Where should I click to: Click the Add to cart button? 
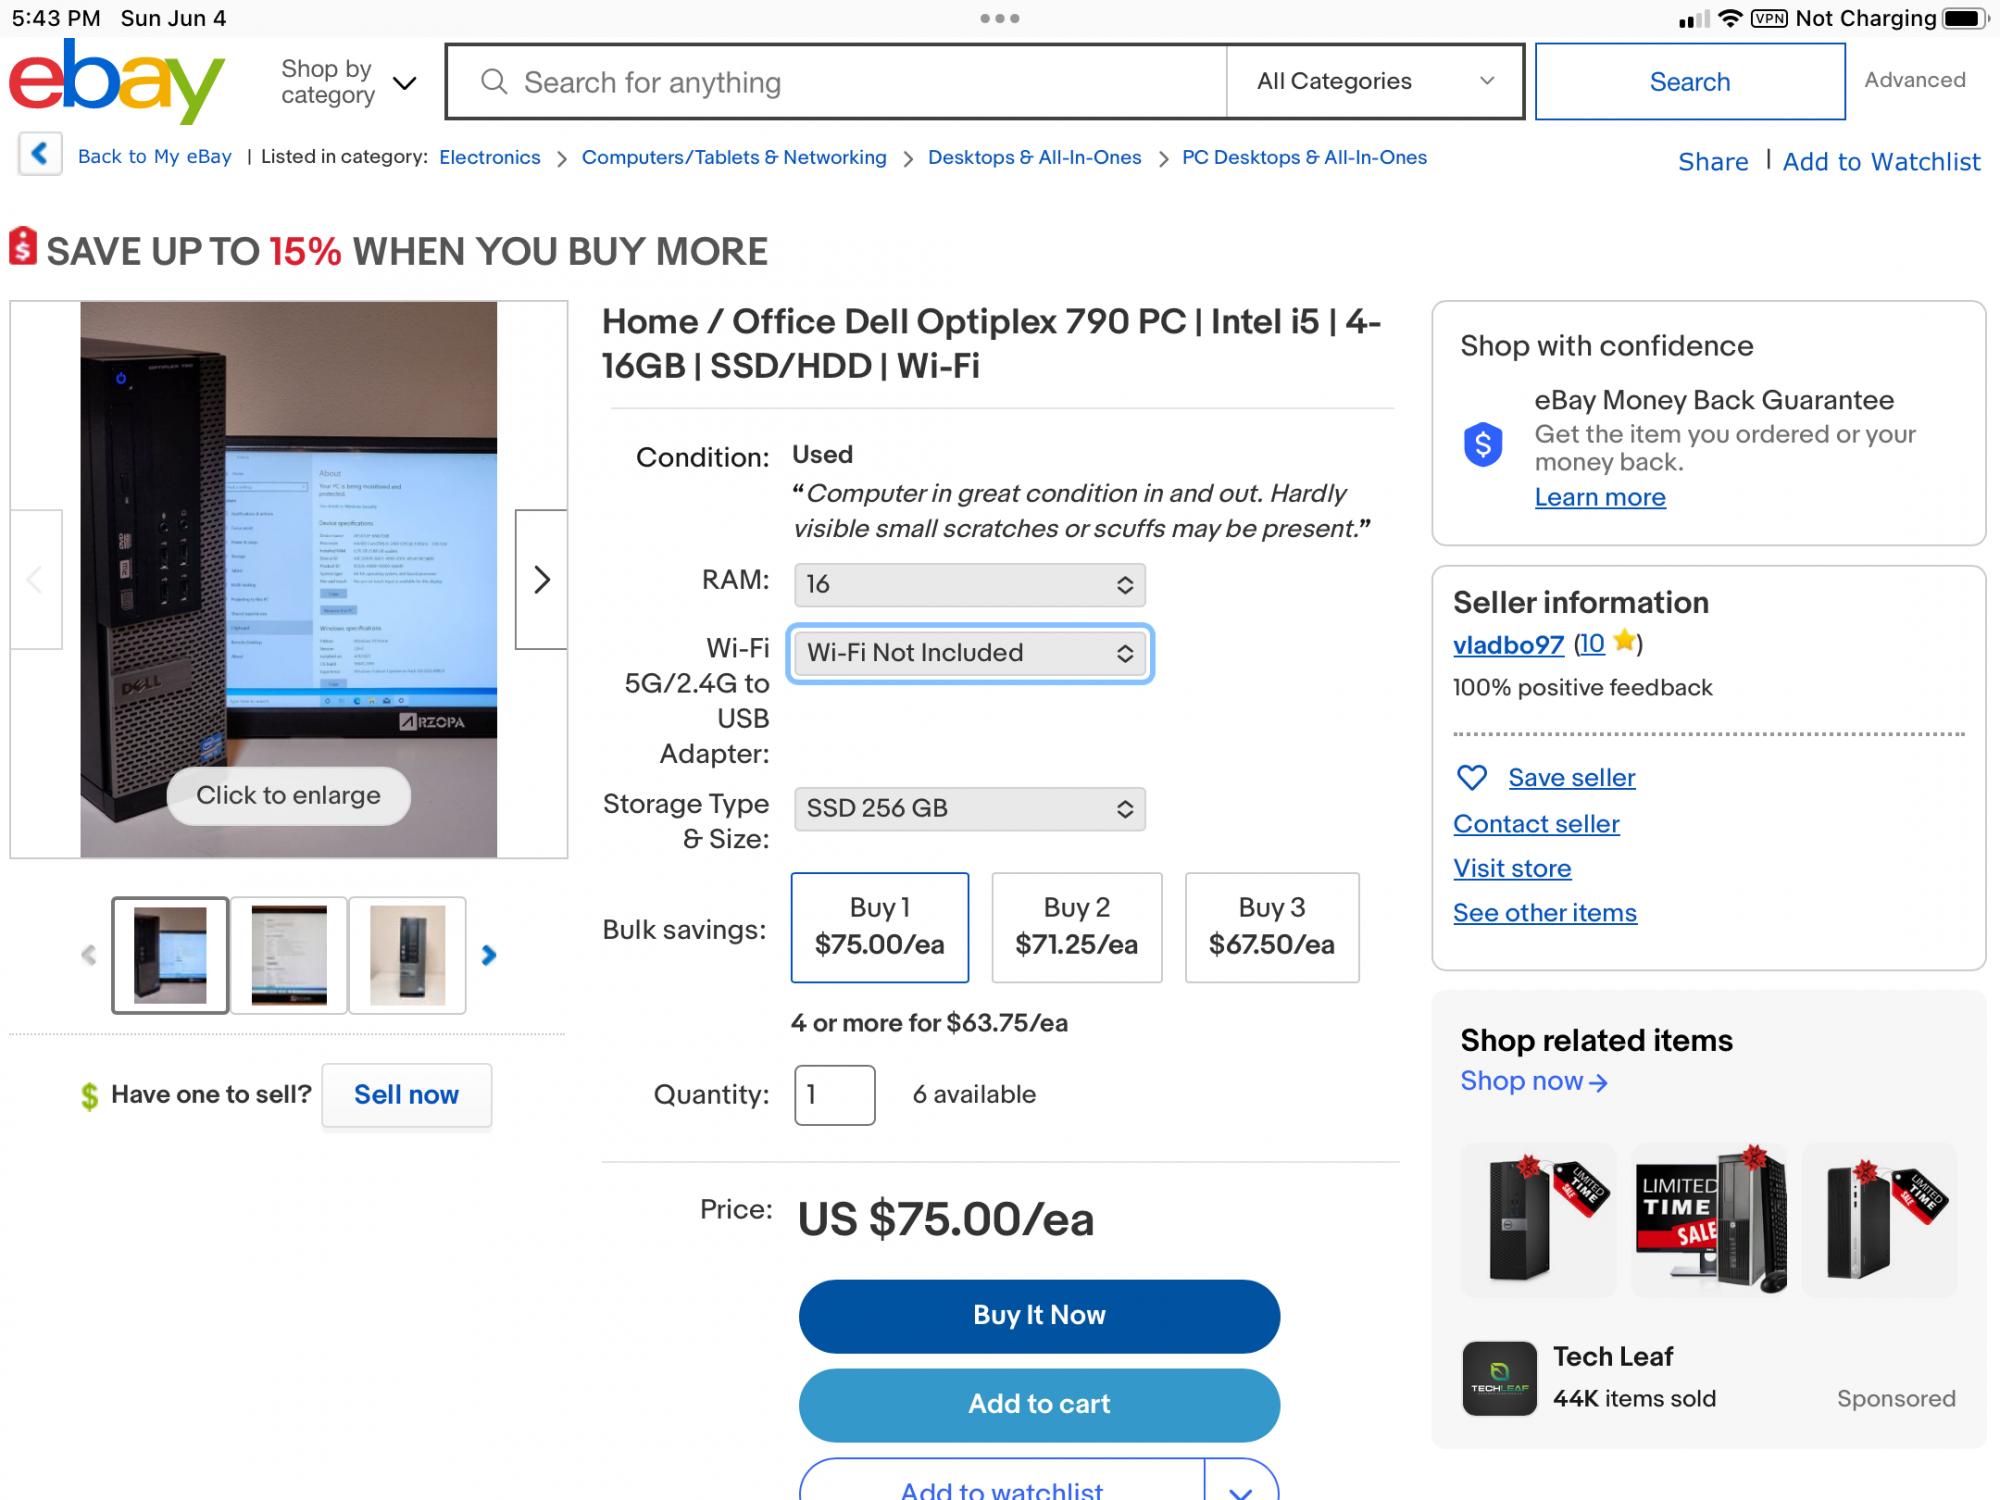pyautogui.click(x=1039, y=1404)
